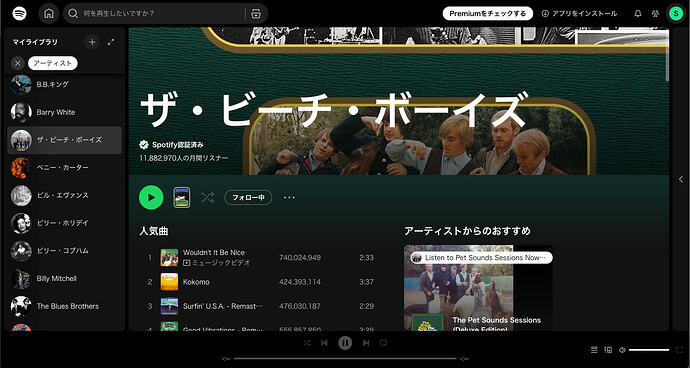This screenshot has width=690, height=368.
Task: Open ビリー・ホリデイ in library
Action: tap(64, 223)
